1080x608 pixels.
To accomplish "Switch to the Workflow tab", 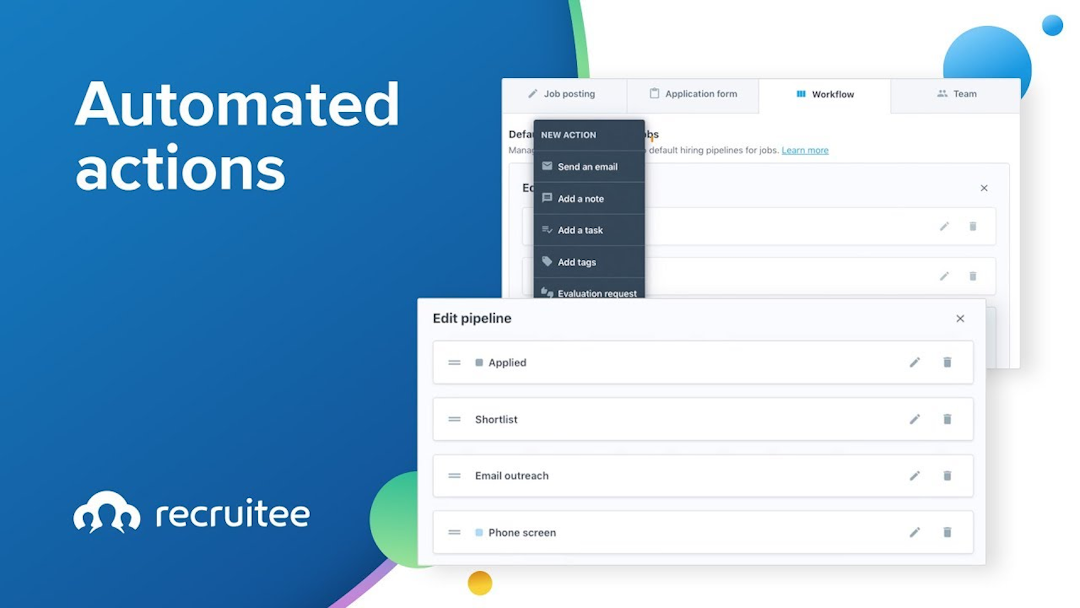I will [826, 93].
